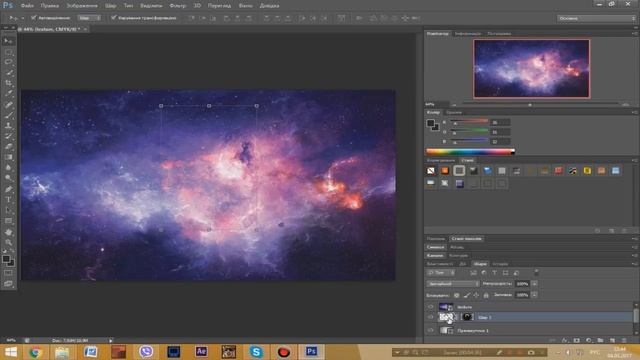640x360 pixels.
Task: Select the Eyedropper tool
Action: pos(9,93)
